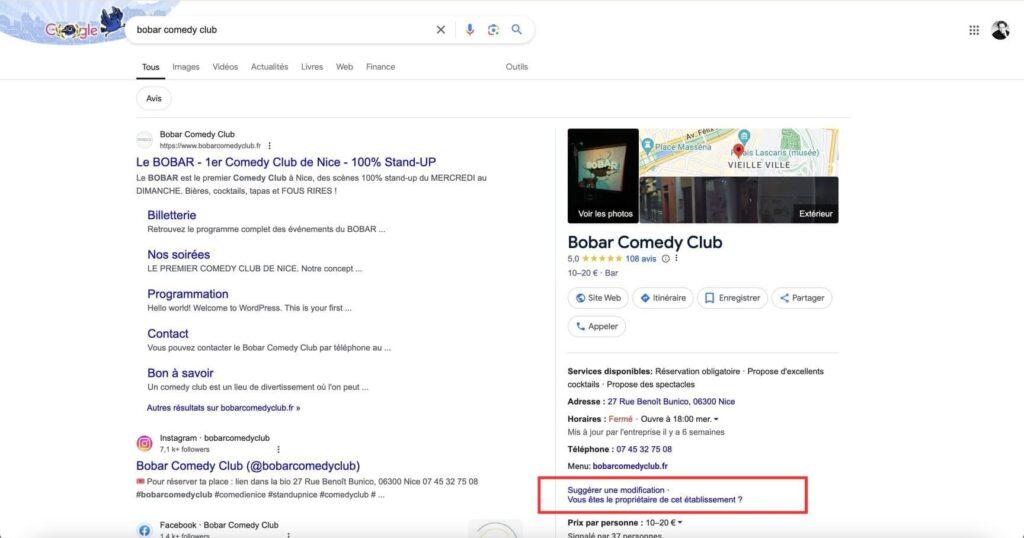The width and height of the screenshot is (1024, 538).
Task: Call the venue with the Appeler button
Action: click(x=596, y=326)
